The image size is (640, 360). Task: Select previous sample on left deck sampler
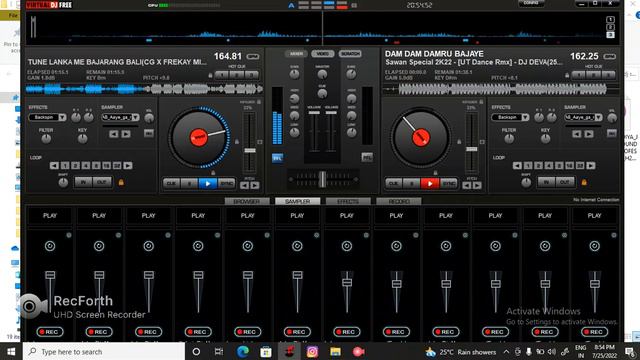(114, 134)
